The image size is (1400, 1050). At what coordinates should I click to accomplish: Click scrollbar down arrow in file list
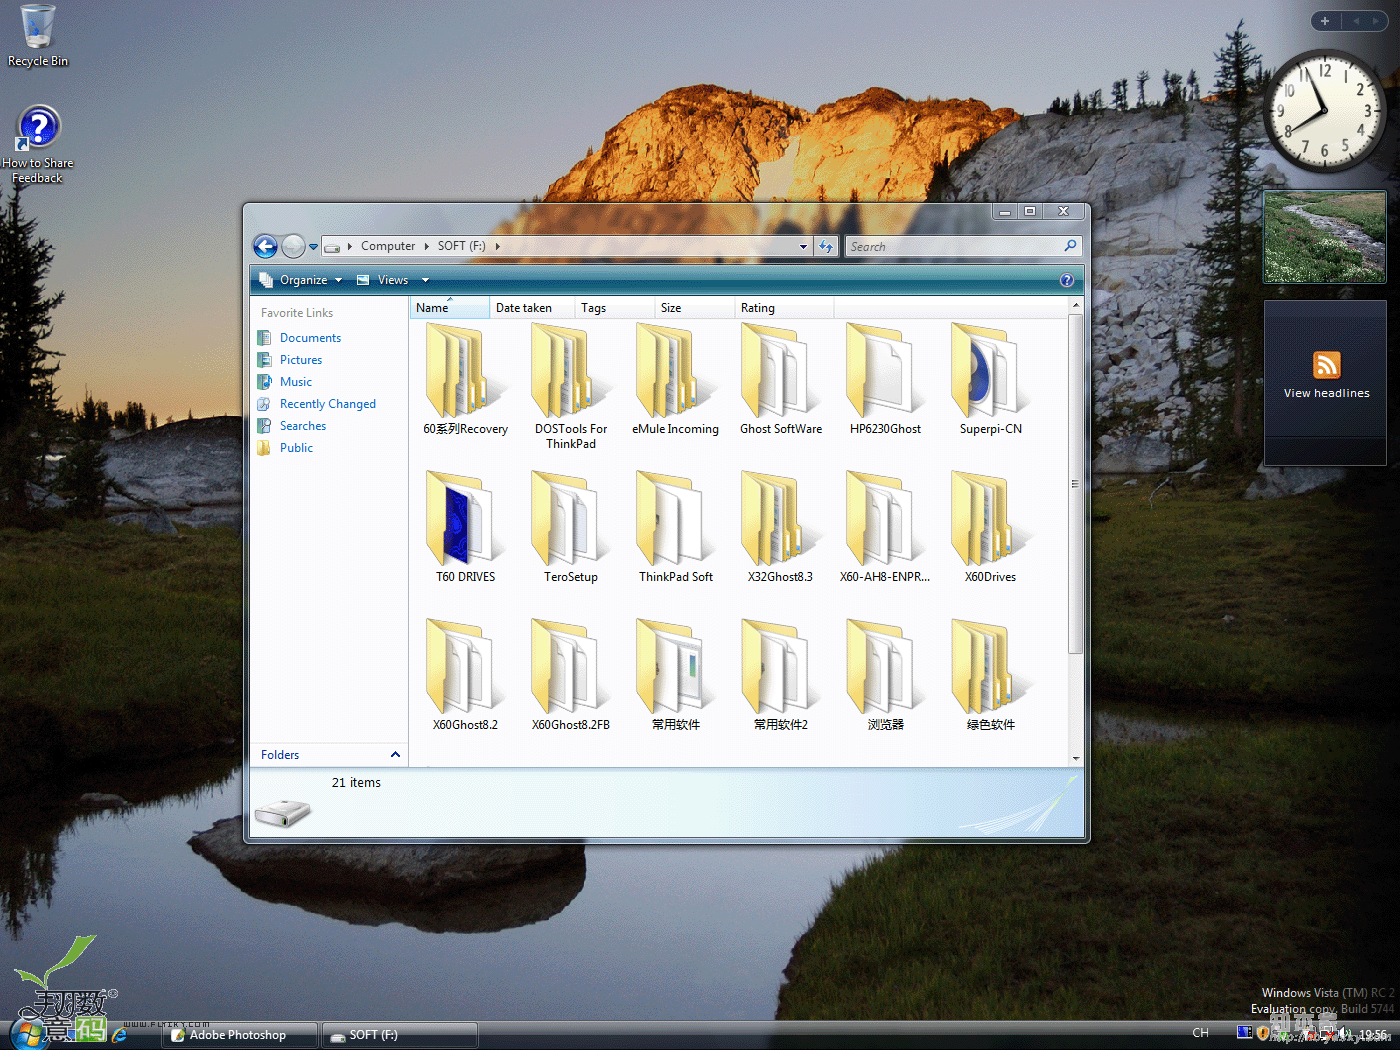click(x=1076, y=758)
